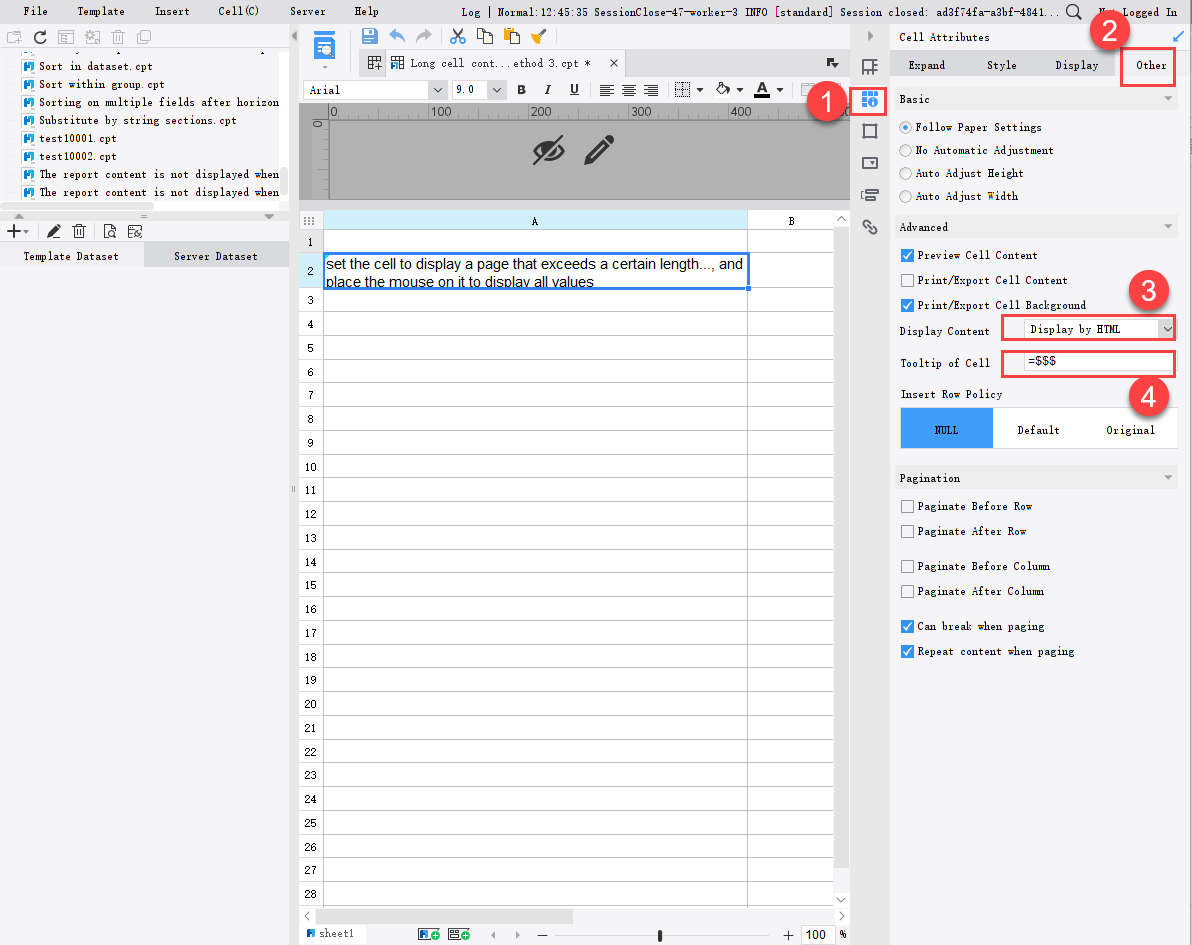1192x945 pixels.
Task: Open the template tab list dropdown
Action: (832, 63)
